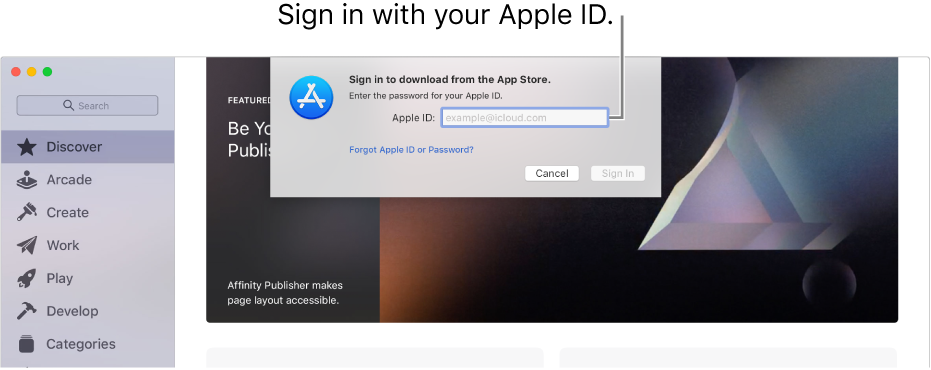Screen dimensions: 931x370
Task: Select the Play section label
Action: click(x=60, y=278)
